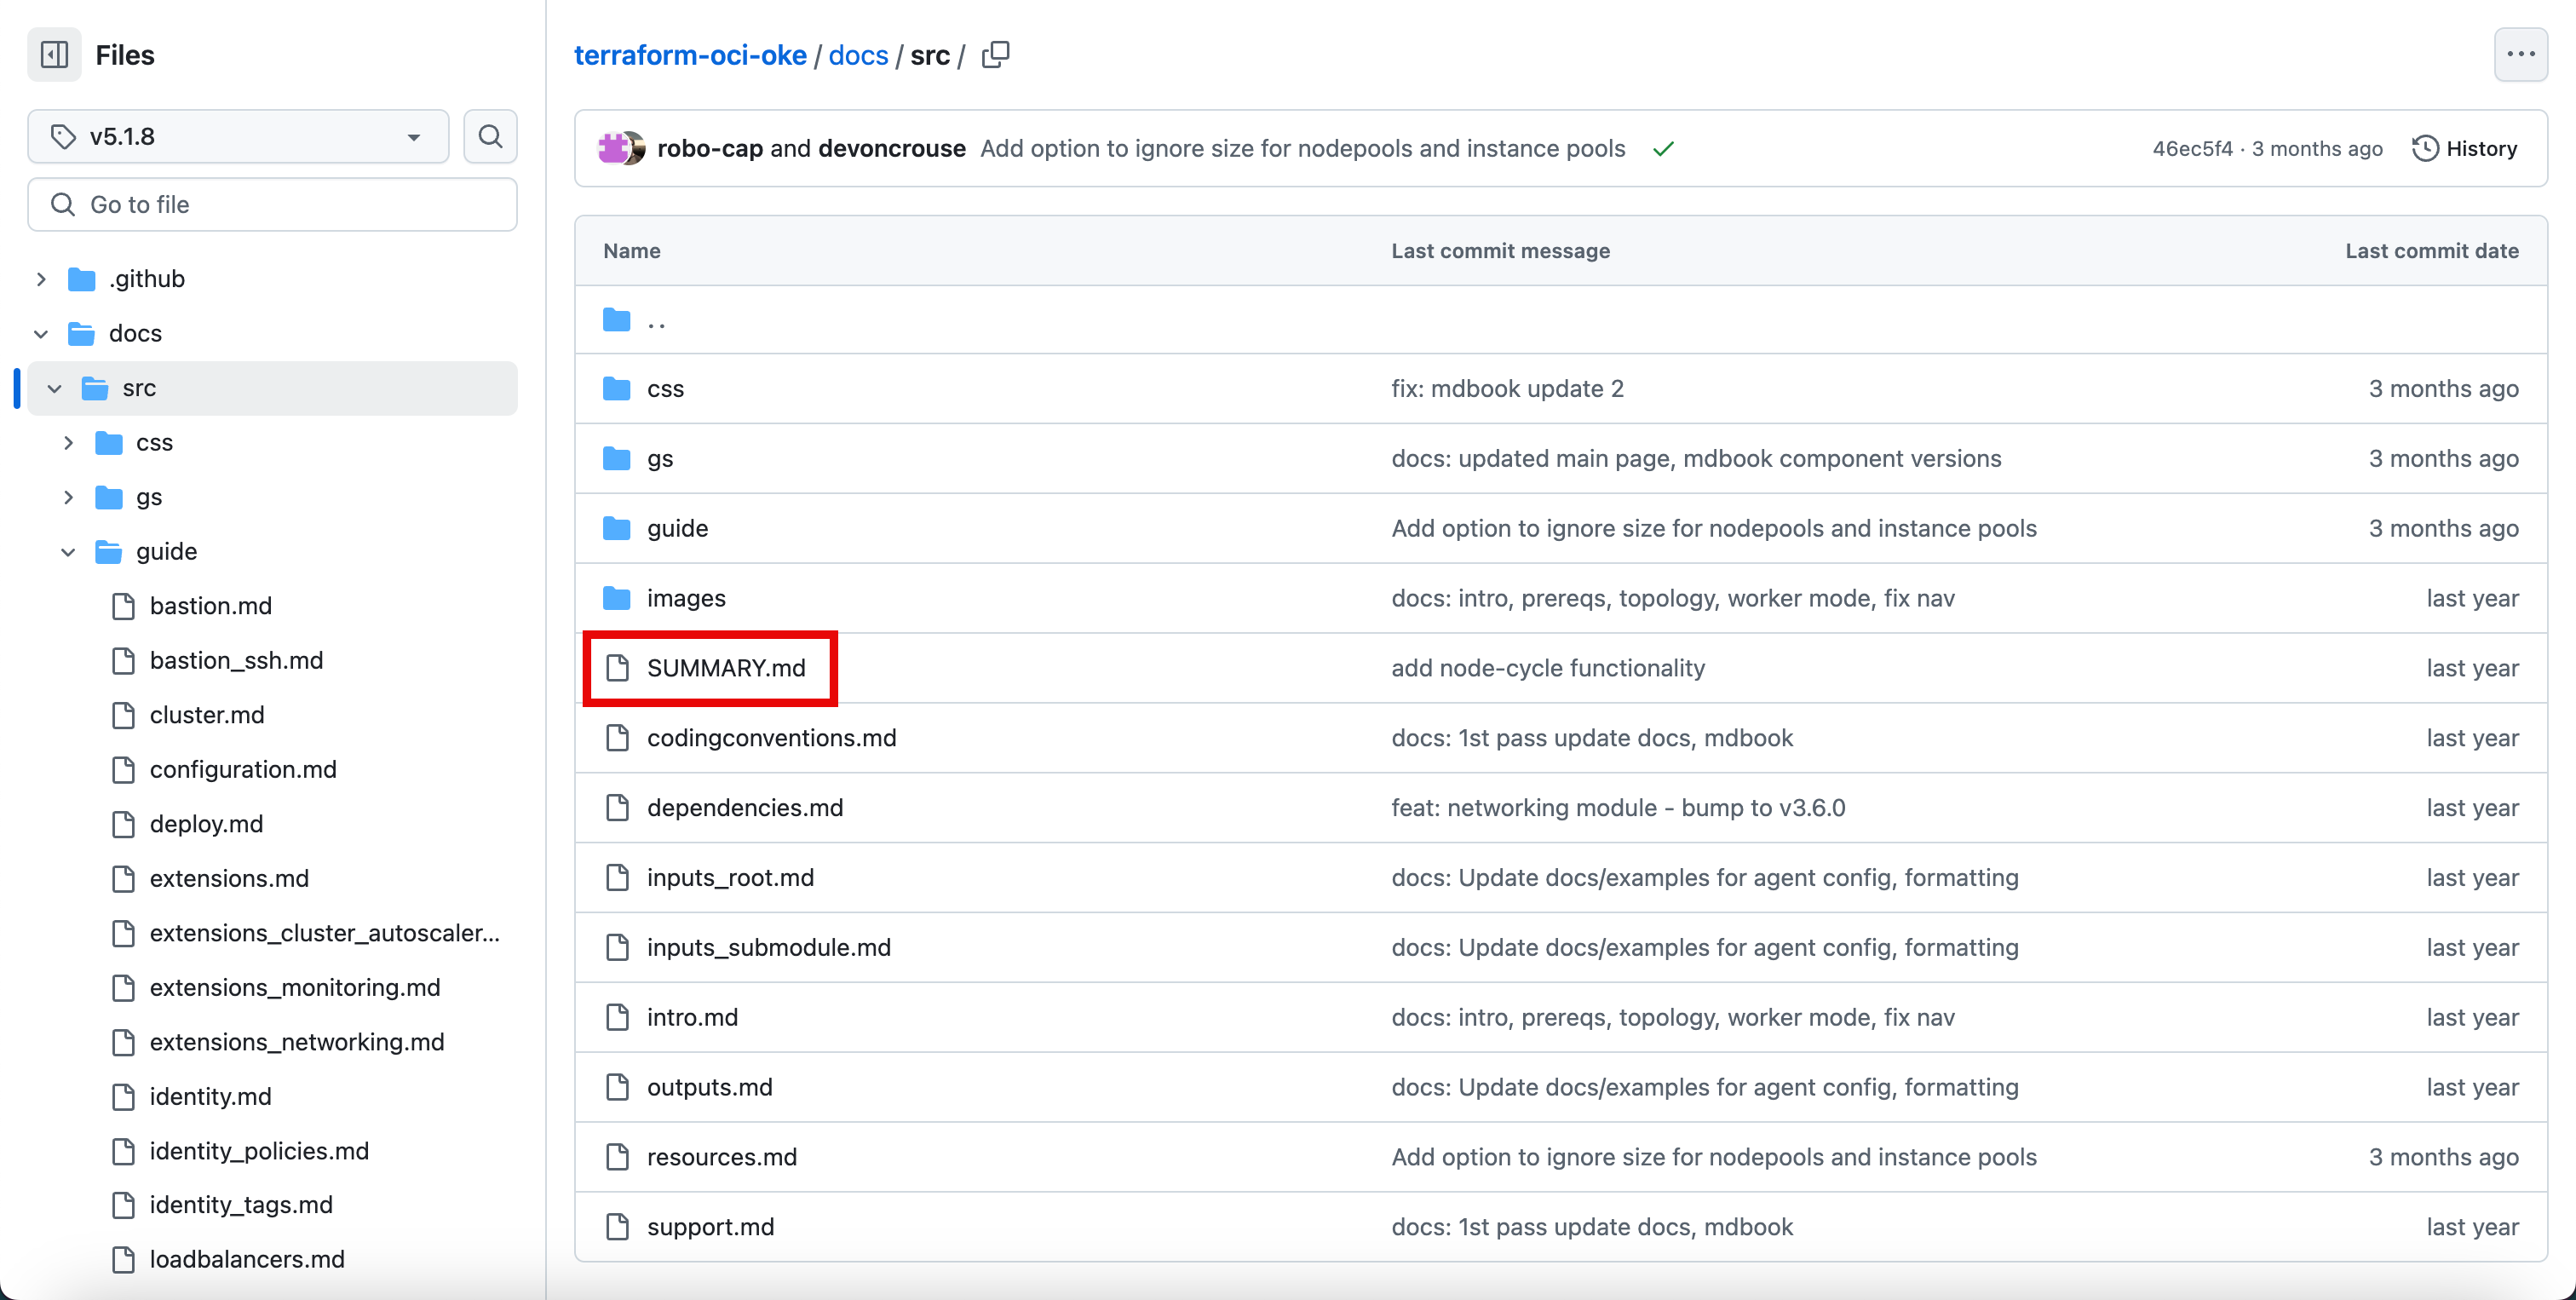Open bastion_ssh.md in file tree
This screenshot has width=2576, height=1300.
click(236, 660)
